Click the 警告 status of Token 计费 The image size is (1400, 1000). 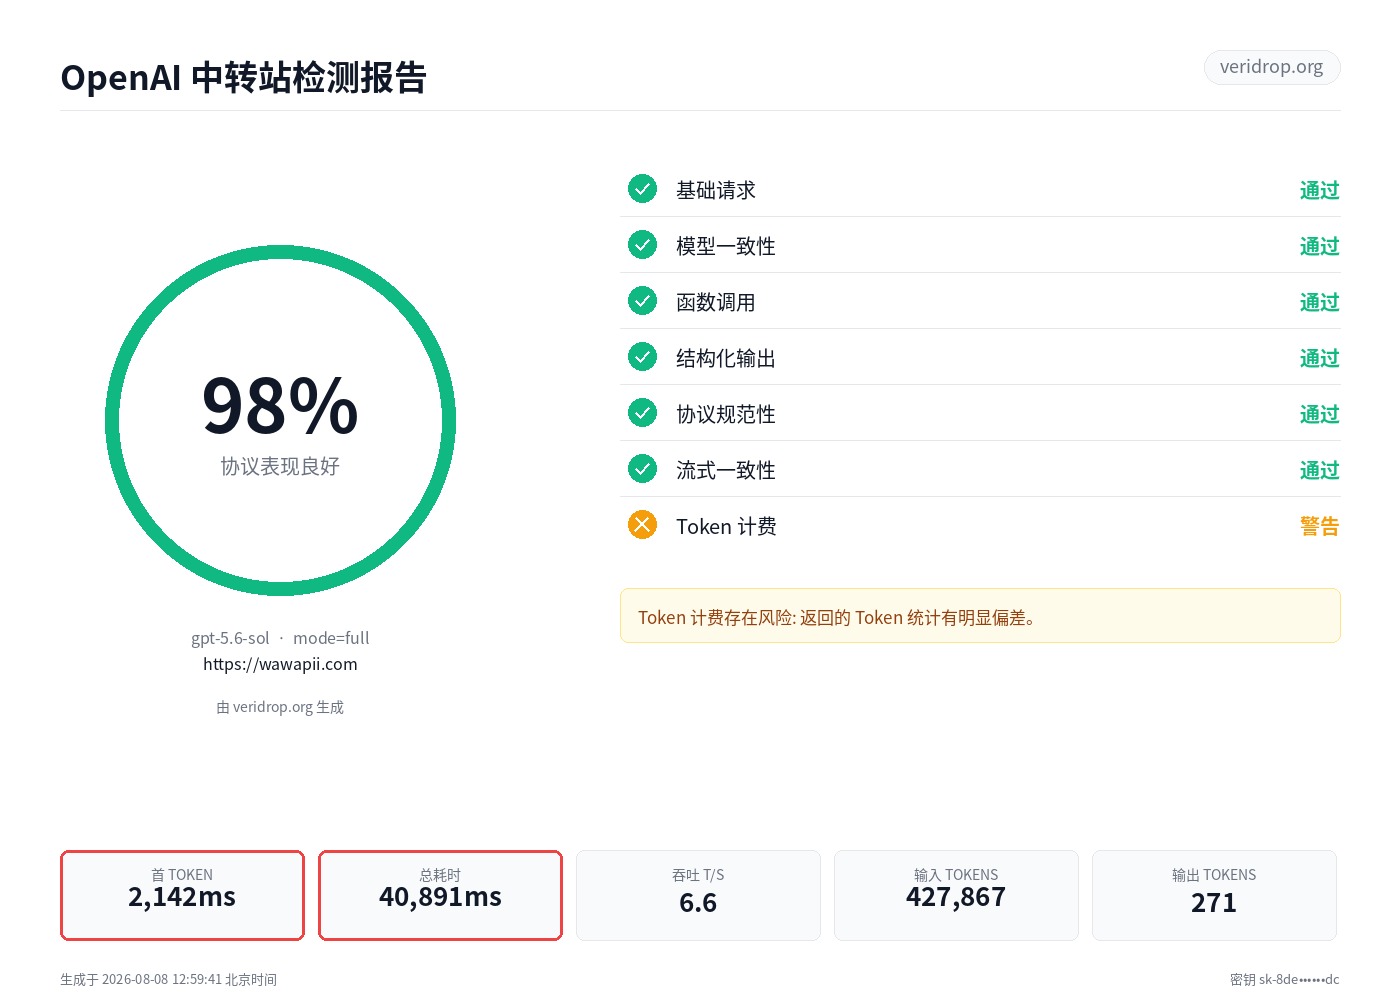click(x=1319, y=526)
